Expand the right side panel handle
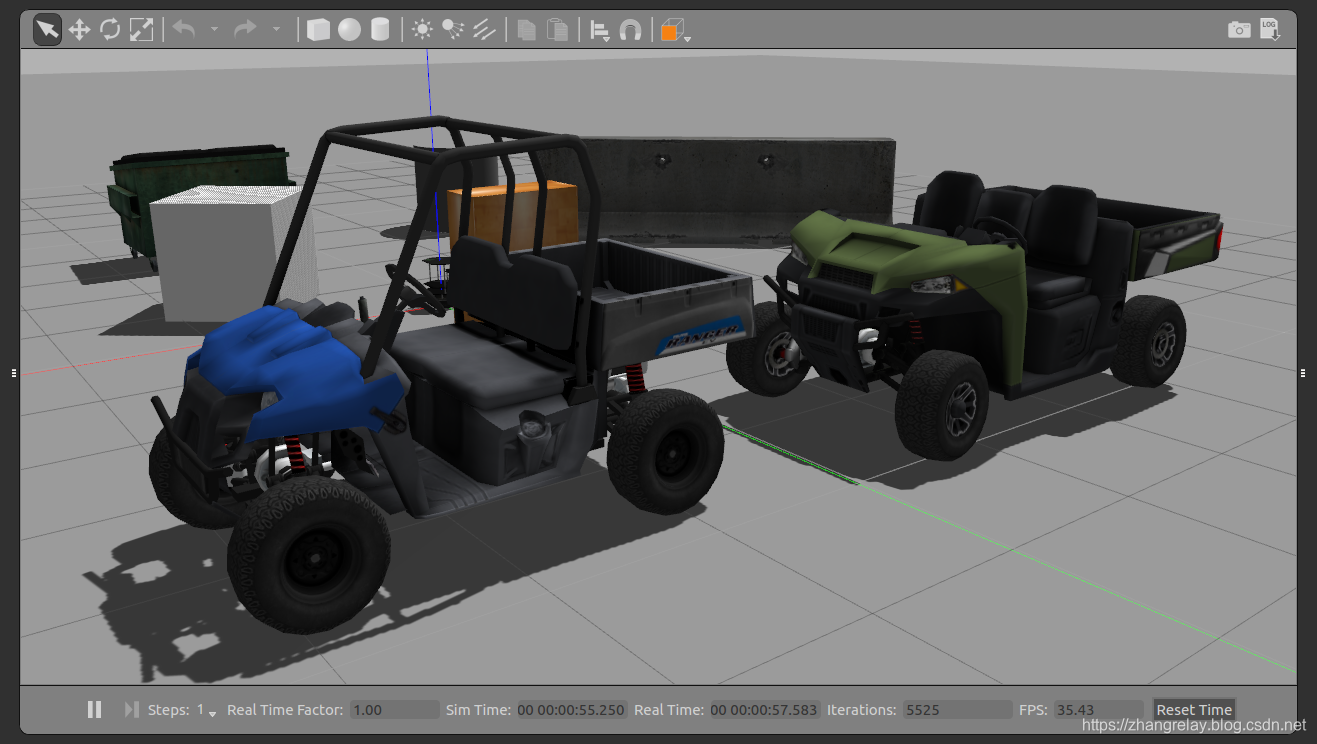 1303,373
